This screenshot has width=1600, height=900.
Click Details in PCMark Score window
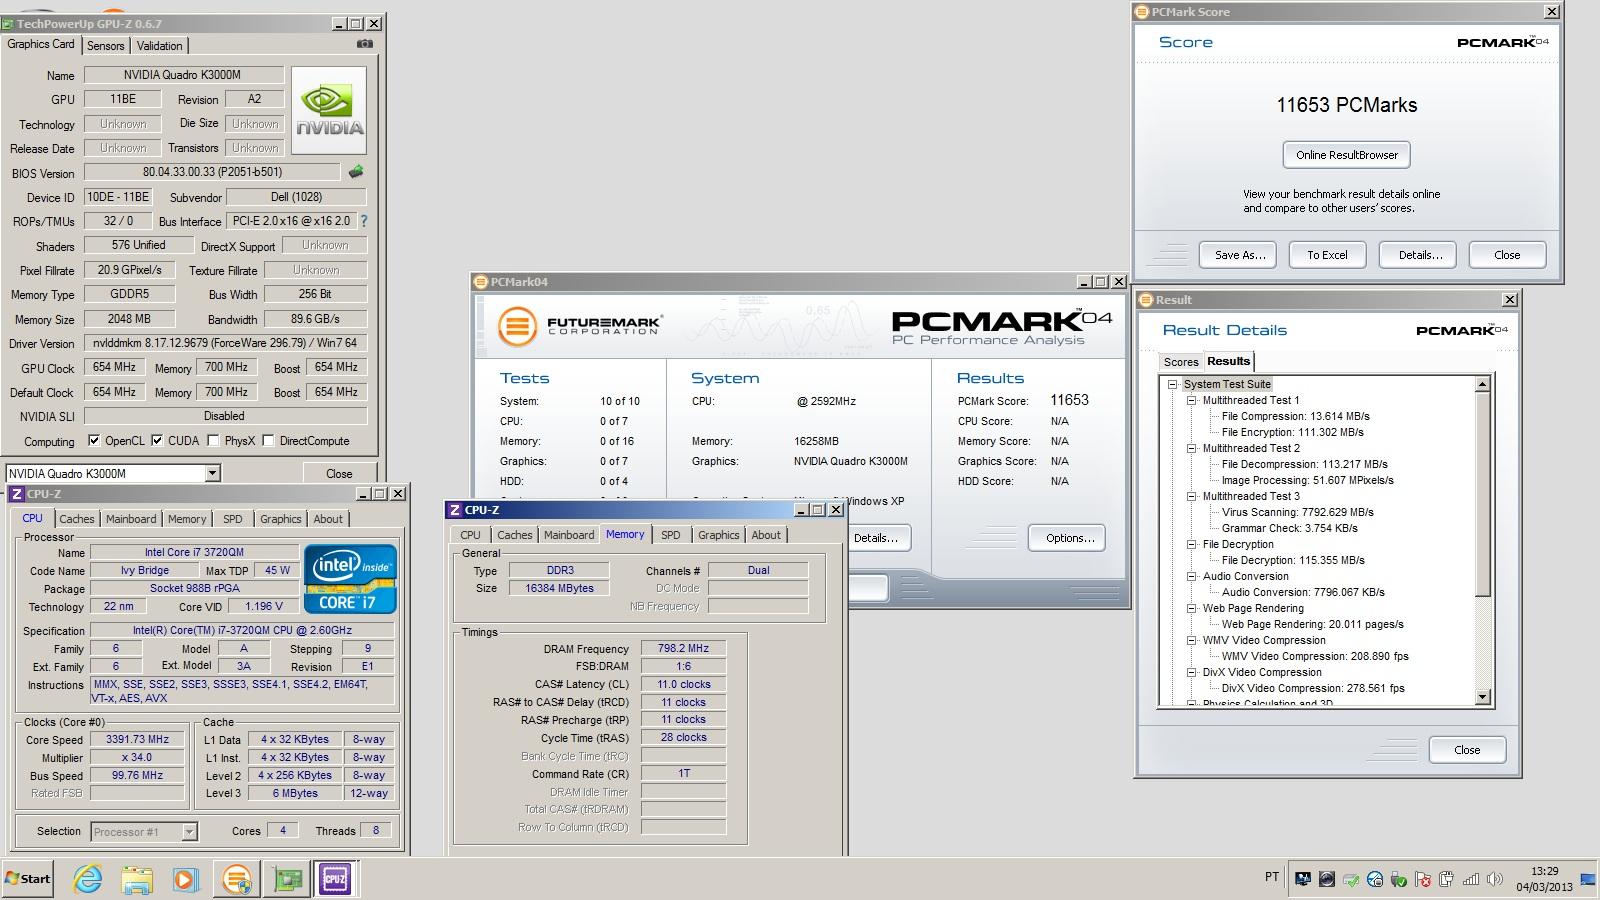point(1420,255)
